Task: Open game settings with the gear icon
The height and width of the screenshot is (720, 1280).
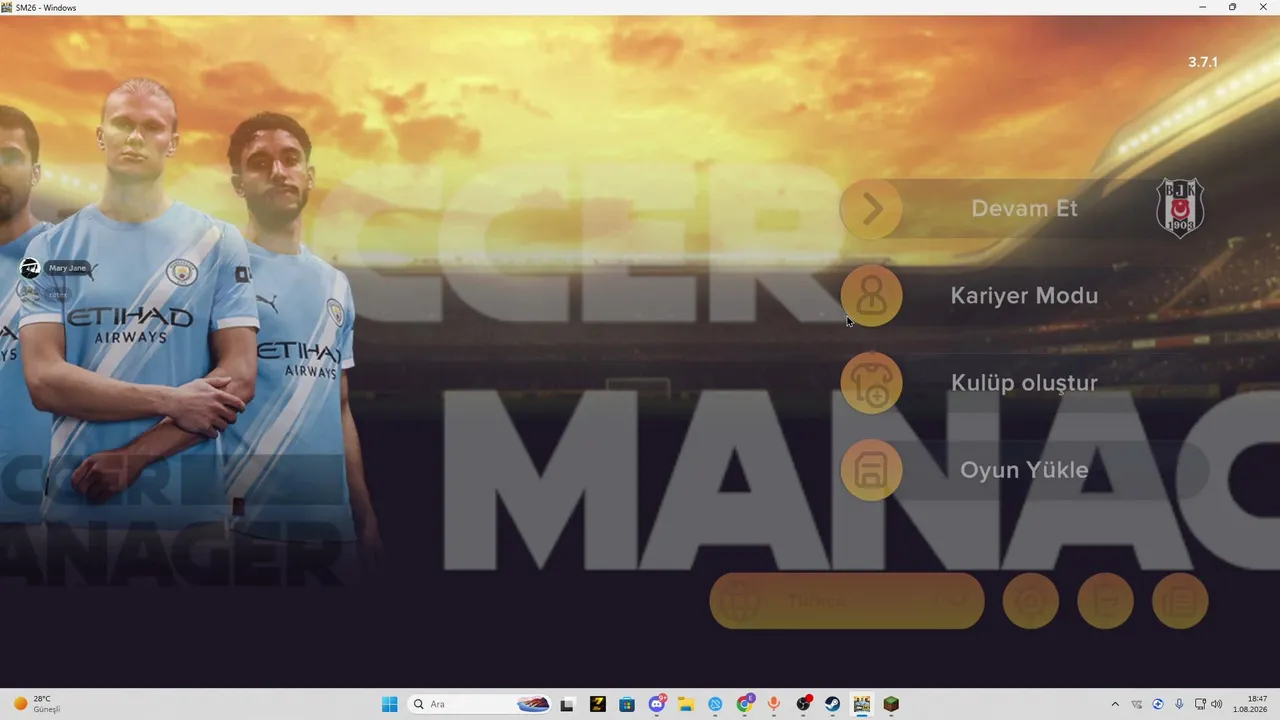Action: 1030,601
